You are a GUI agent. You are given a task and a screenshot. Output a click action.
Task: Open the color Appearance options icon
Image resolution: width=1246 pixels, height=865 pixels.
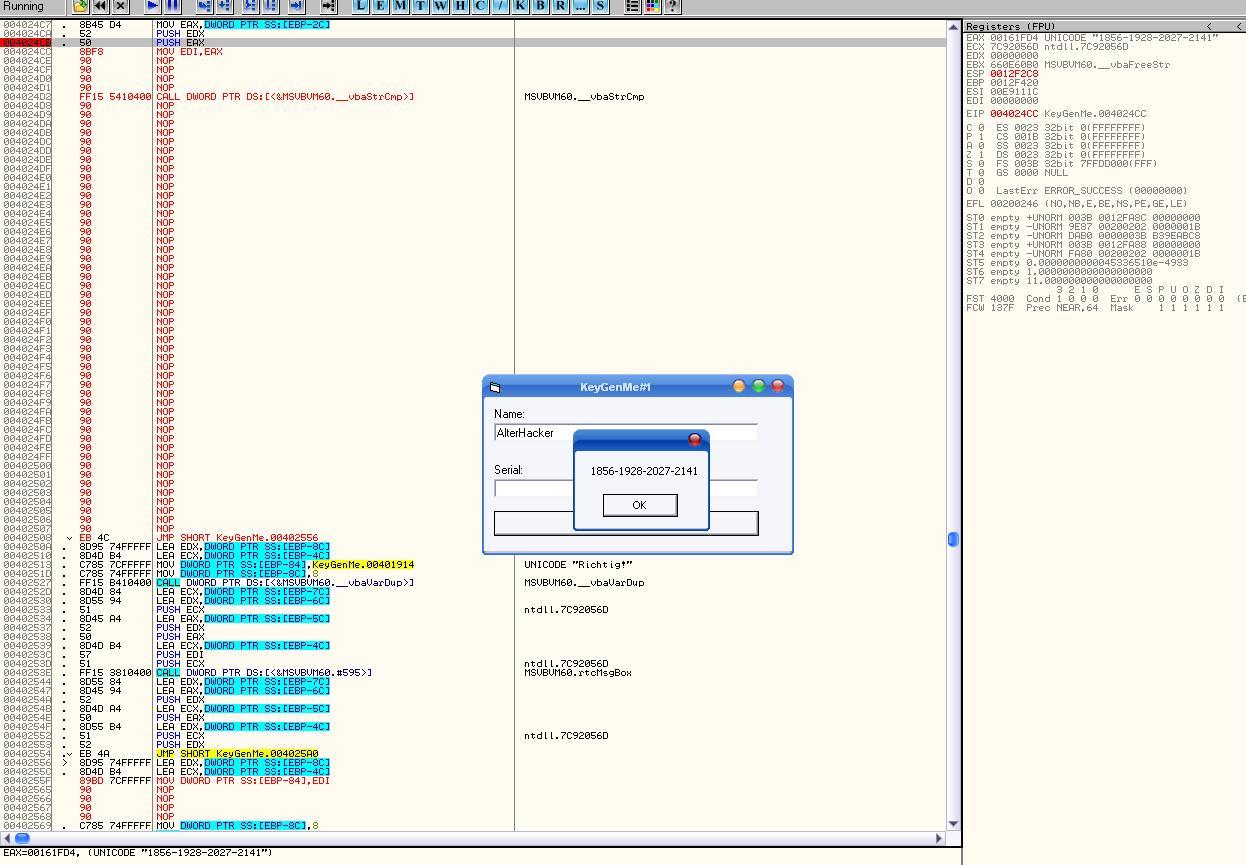pyautogui.click(x=652, y=6)
